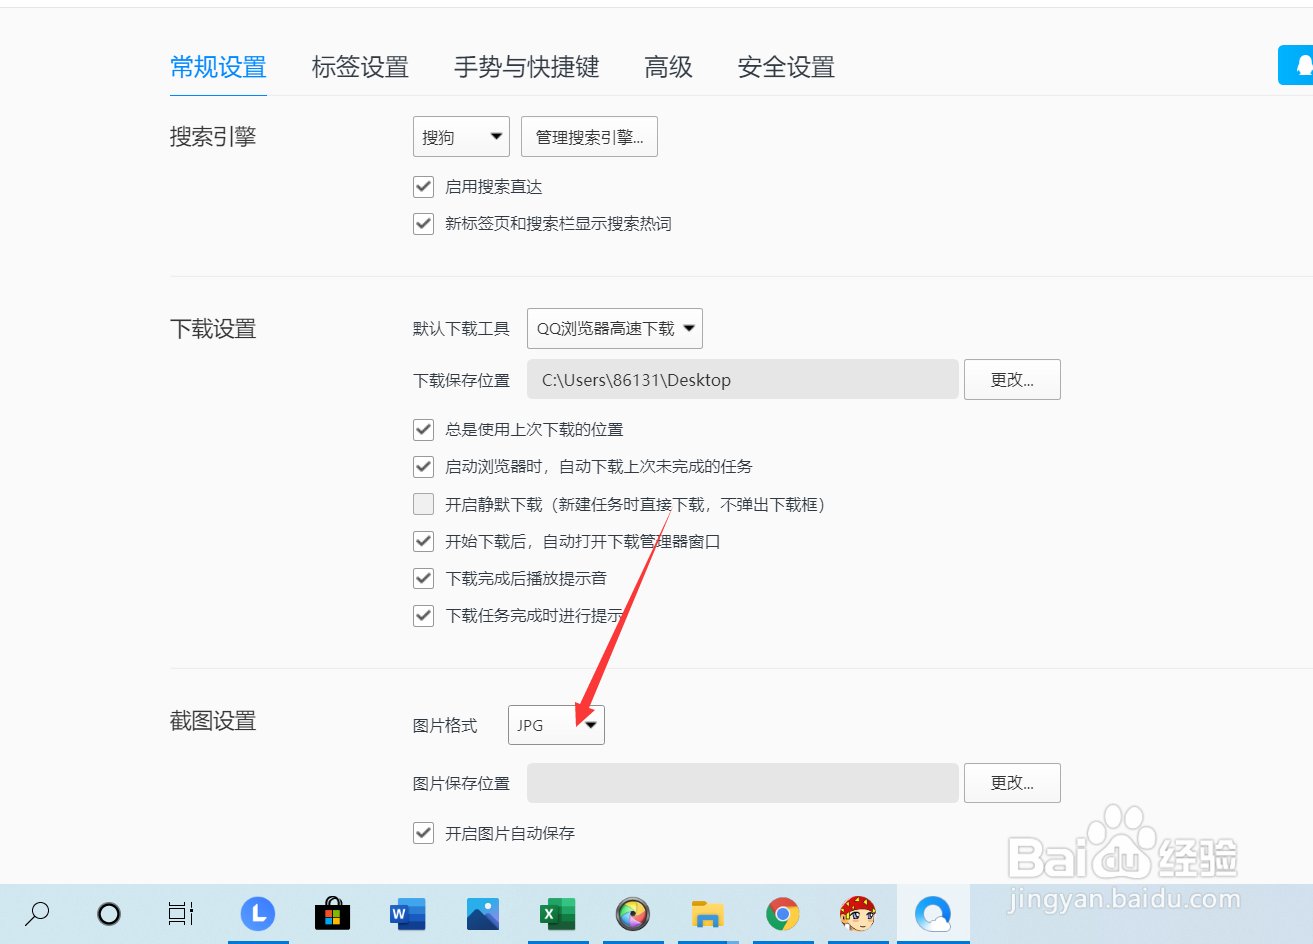
Task: Launch Chrome from the taskbar
Action: pos(783,914)
